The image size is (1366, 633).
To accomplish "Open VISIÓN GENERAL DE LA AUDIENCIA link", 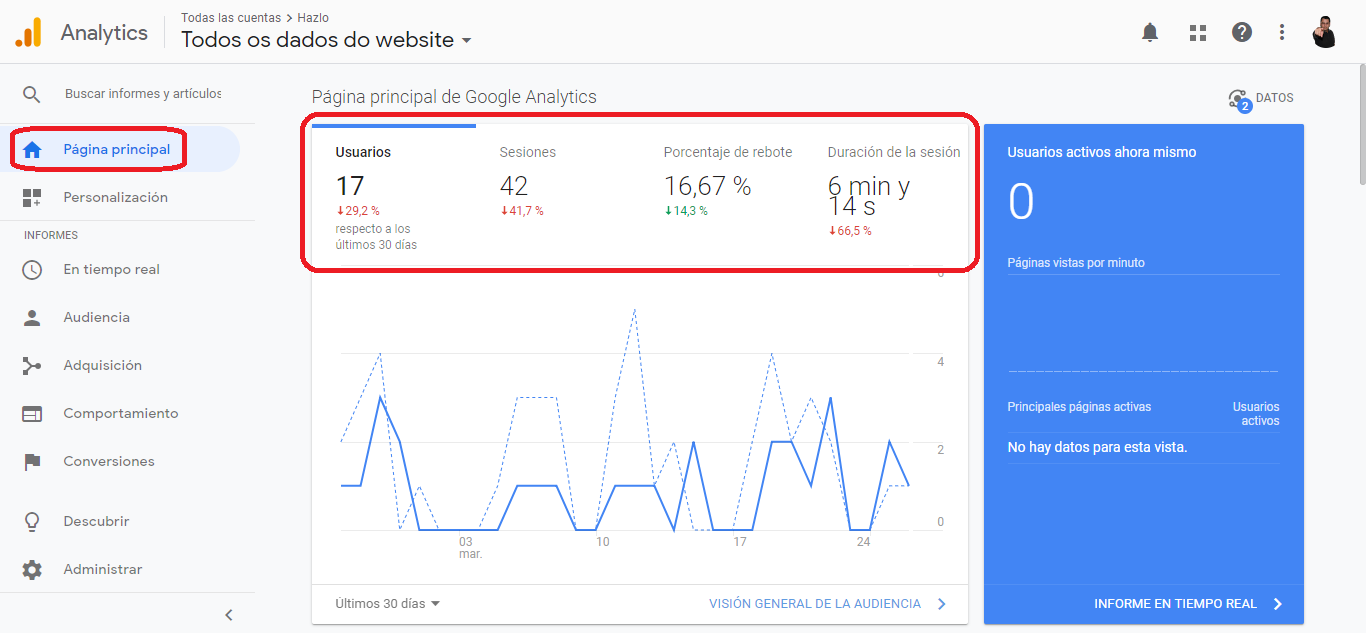I will (x=815, y=604).
